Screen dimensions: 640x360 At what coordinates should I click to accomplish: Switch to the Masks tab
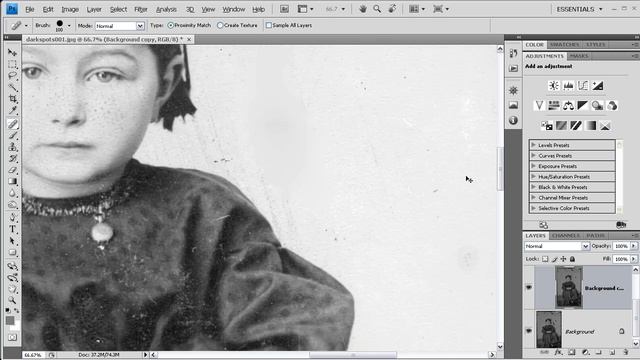579,56
